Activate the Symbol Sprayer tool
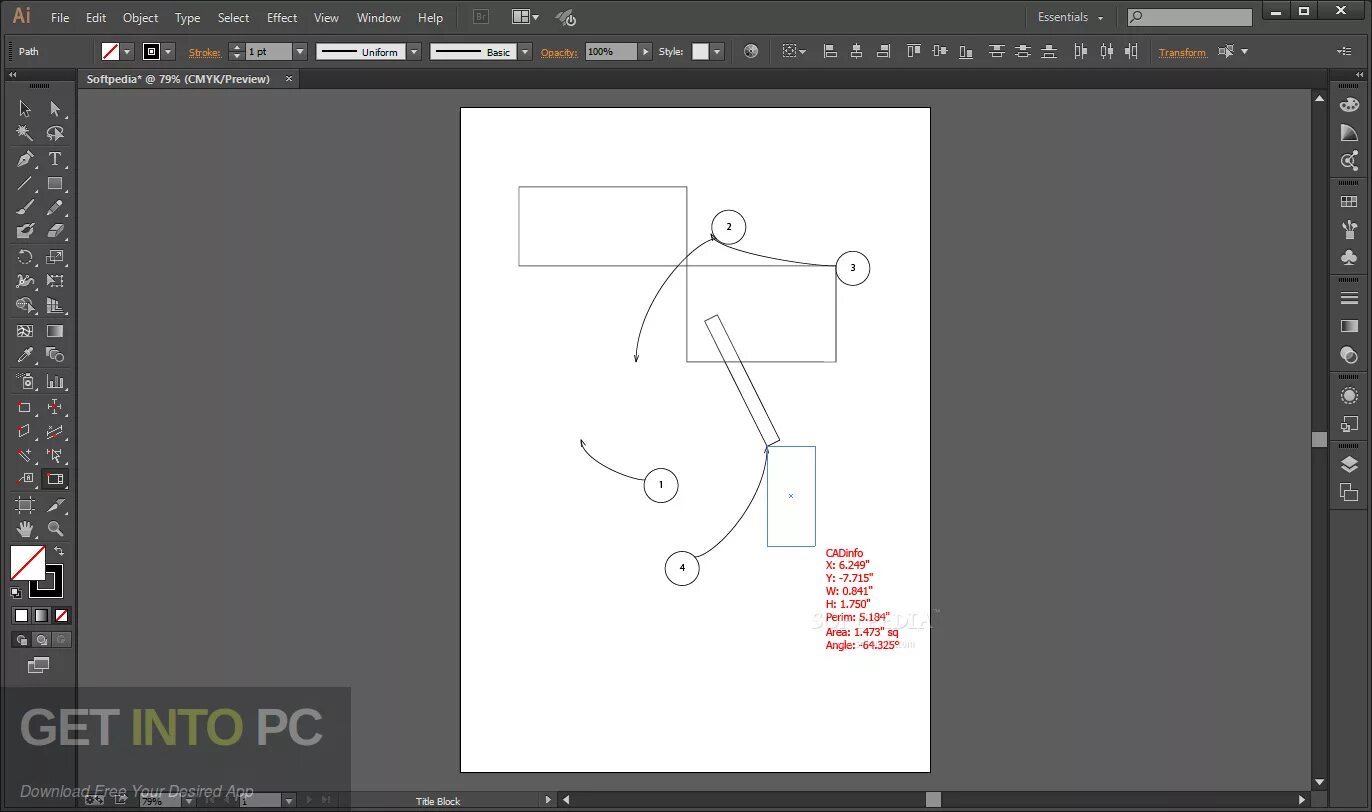 pyautogui.click(x=25, y=381)
